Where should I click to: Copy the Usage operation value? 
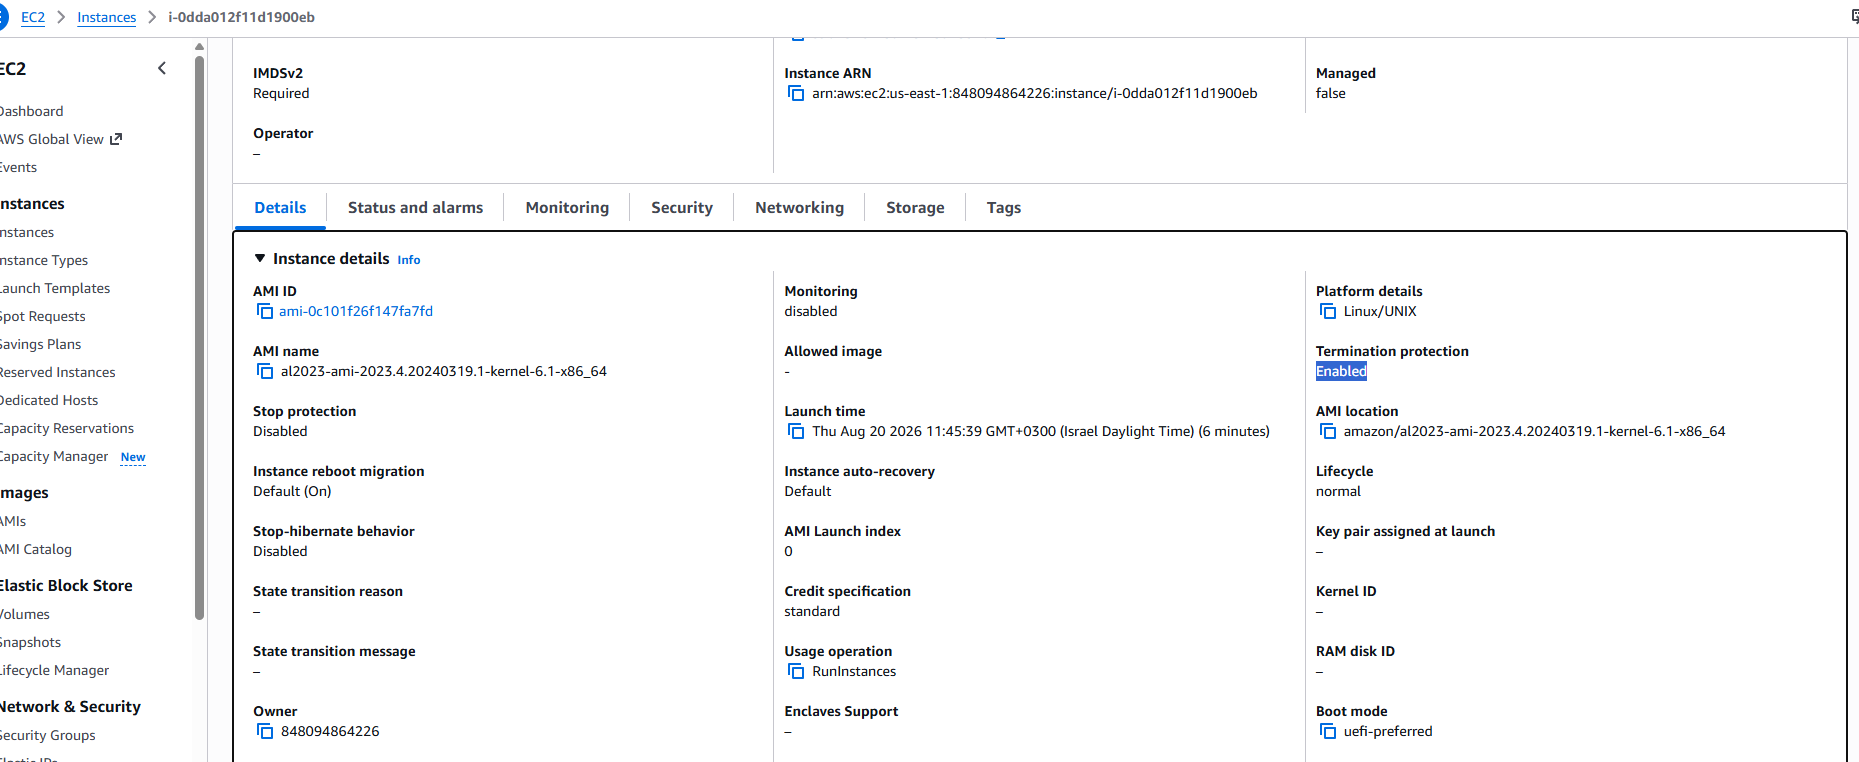coord(796,671)
